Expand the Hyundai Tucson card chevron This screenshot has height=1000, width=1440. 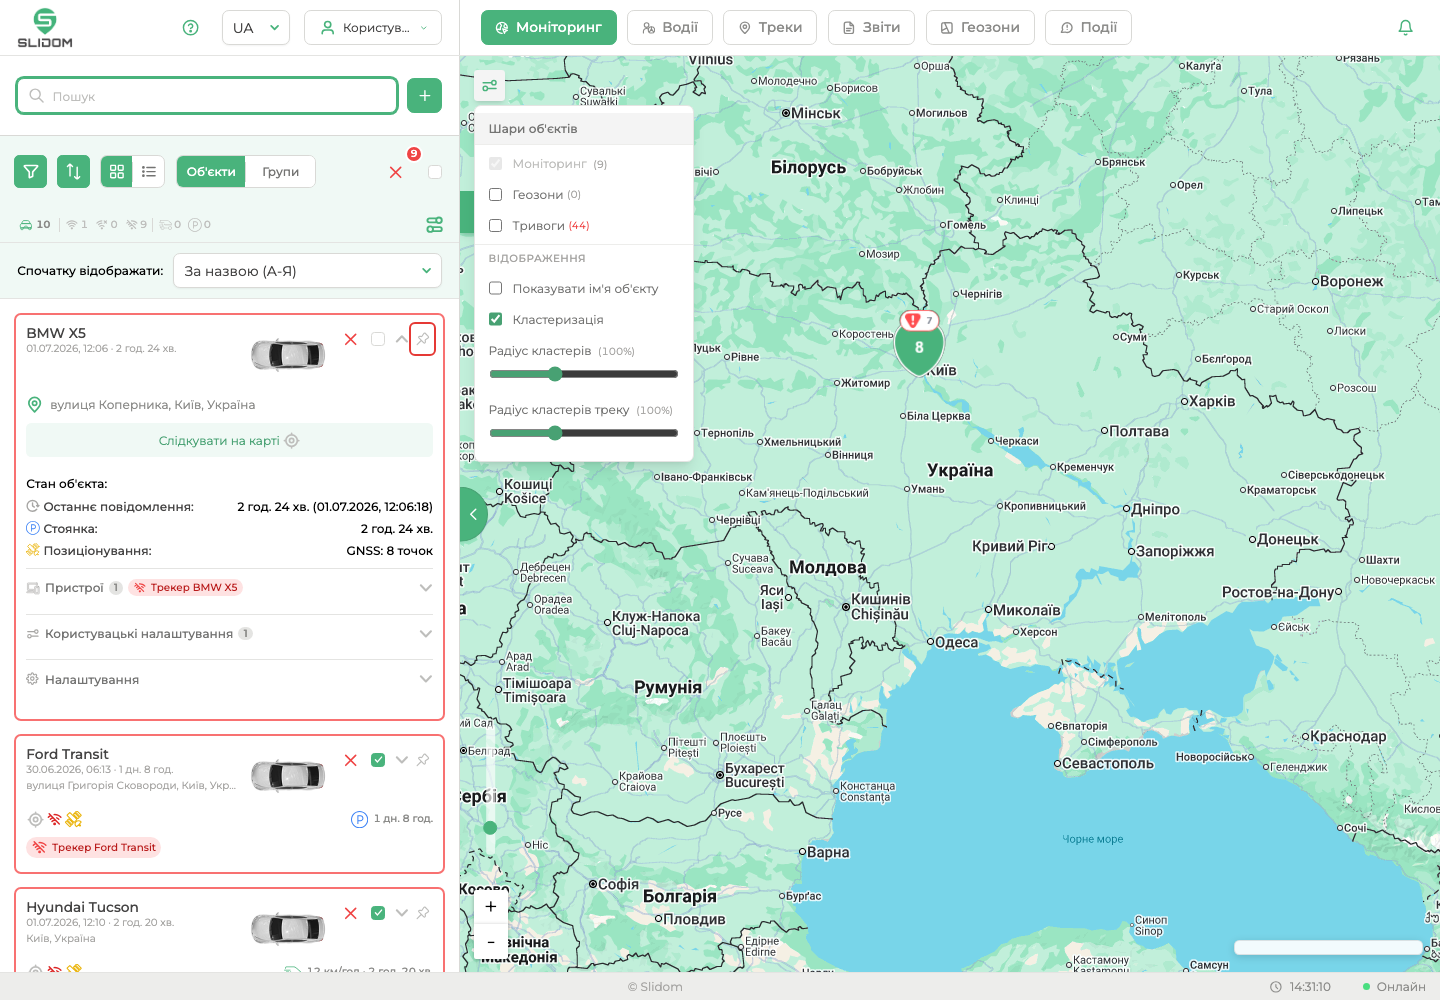pos(401,913)
